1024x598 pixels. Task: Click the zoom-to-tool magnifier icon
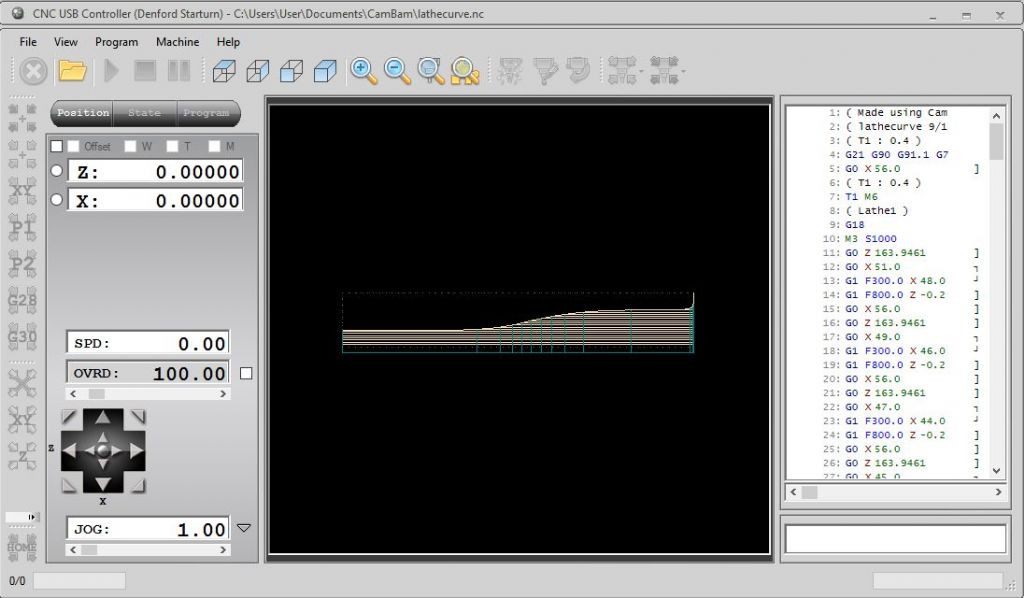coord(431,71)
